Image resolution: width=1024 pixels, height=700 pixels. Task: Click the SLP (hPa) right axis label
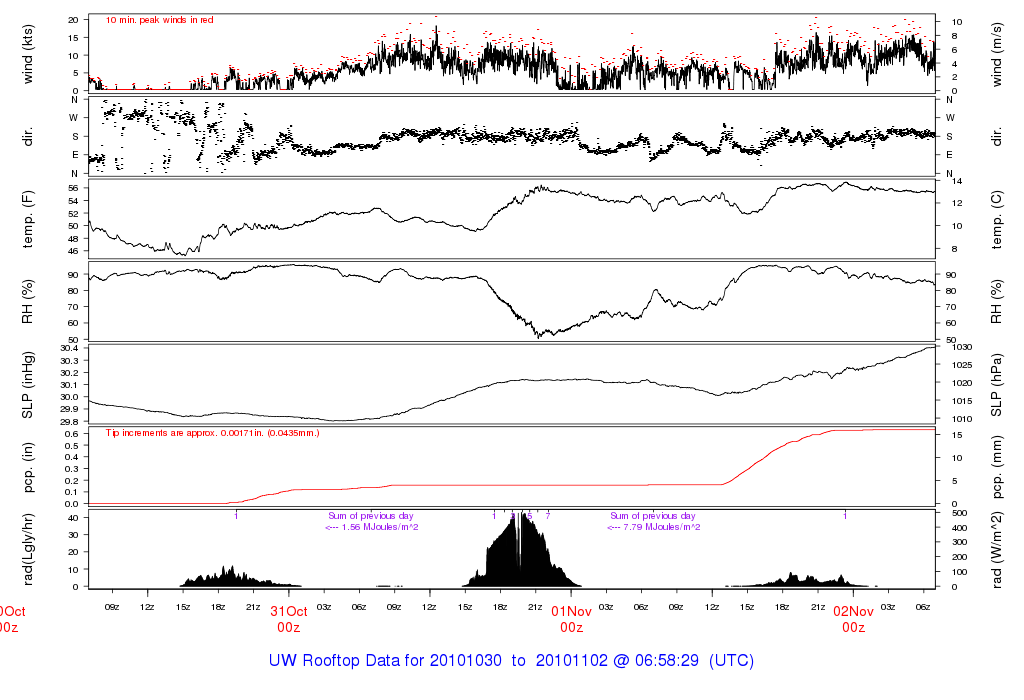click(x=997, y=385)
